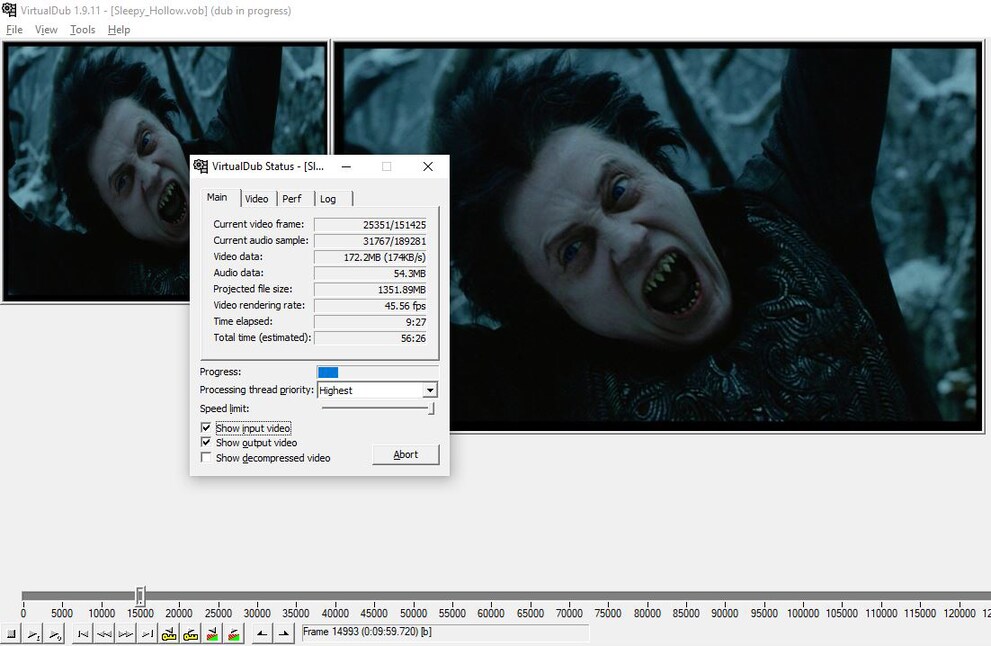Image resolution: width=991 pixels, height=646 pixels.
Task: Step backward one frame icon
Action: click(x=105, y=633)
